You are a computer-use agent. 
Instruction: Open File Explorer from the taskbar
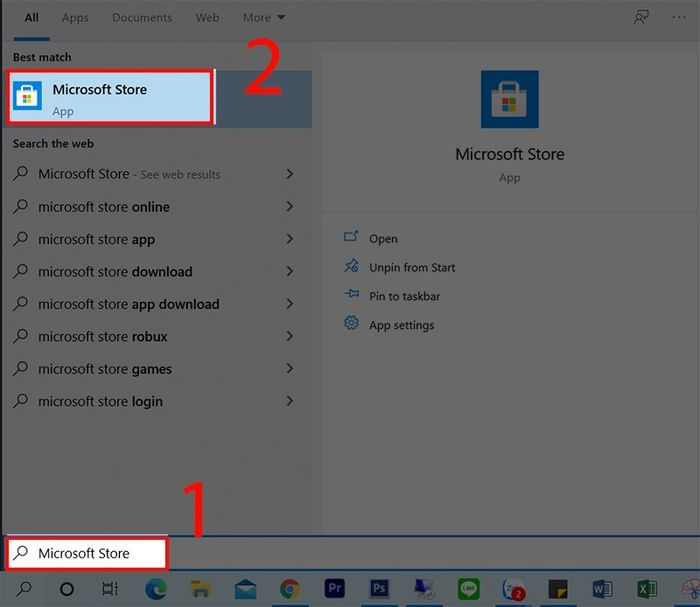click(x=200, y=589)
